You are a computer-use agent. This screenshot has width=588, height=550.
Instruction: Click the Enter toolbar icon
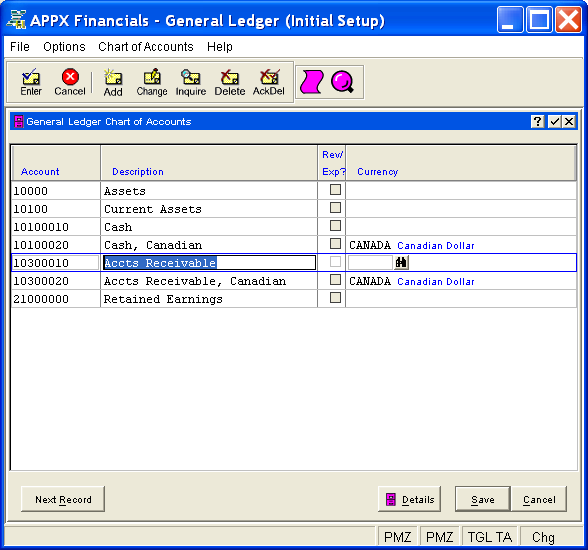click(x=31, y=82)
